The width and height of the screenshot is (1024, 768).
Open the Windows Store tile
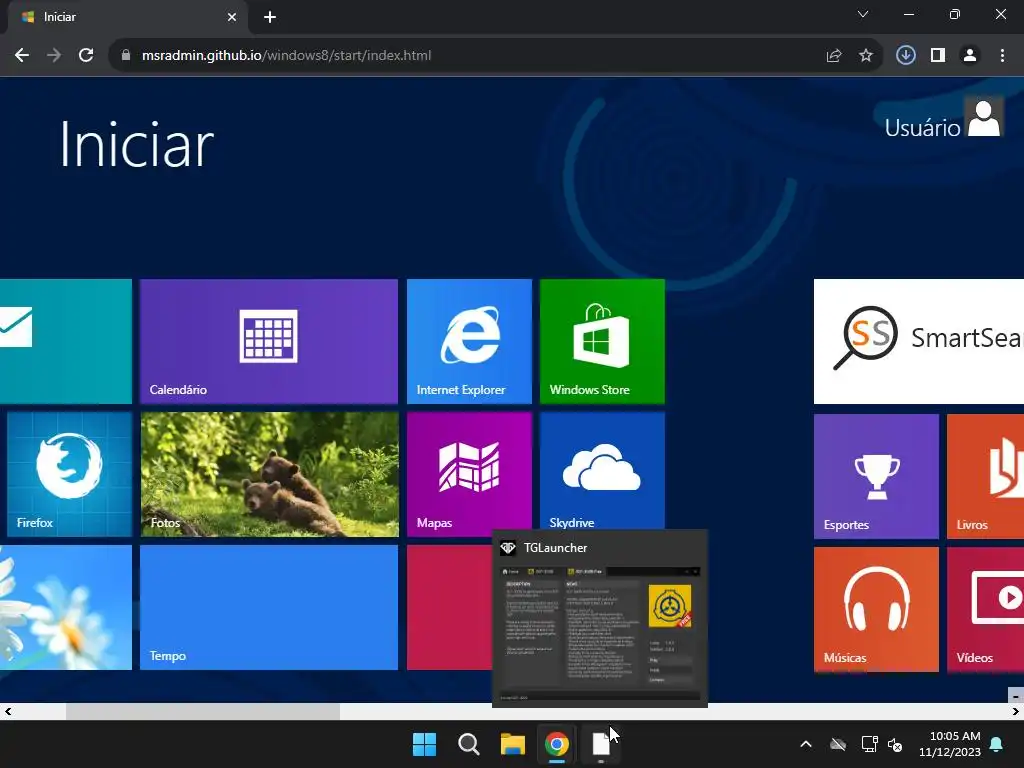602,341
